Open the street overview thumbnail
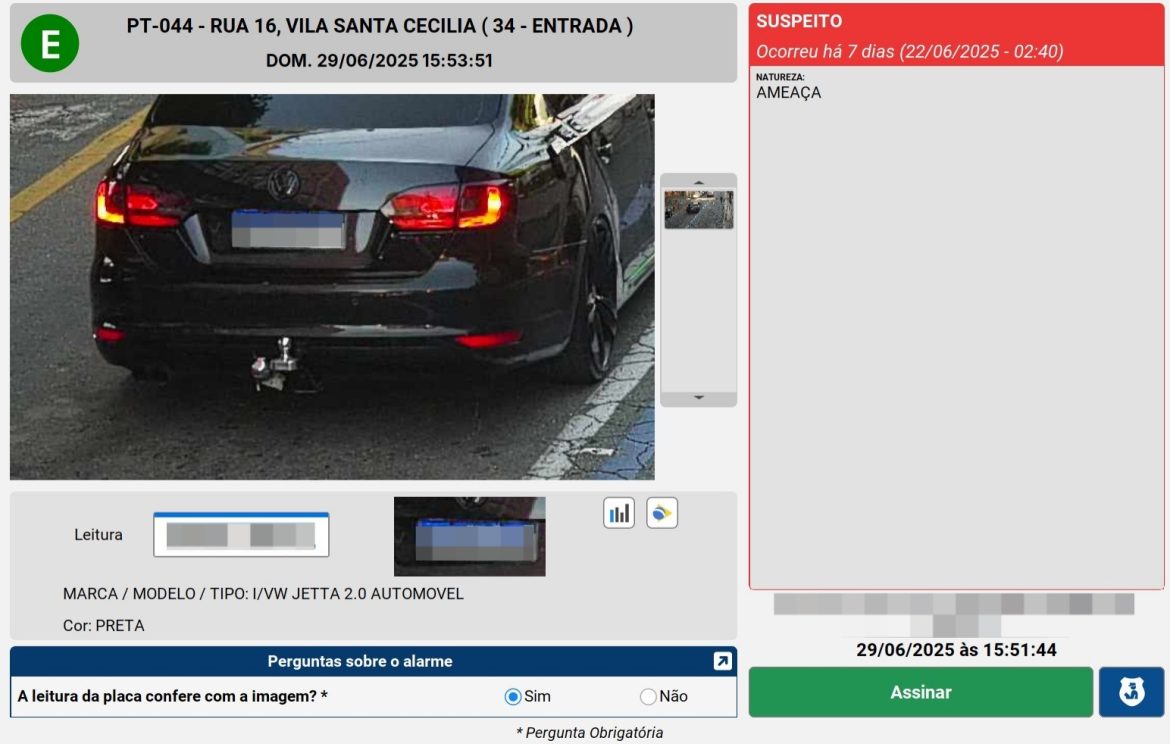 coord(698,210)
